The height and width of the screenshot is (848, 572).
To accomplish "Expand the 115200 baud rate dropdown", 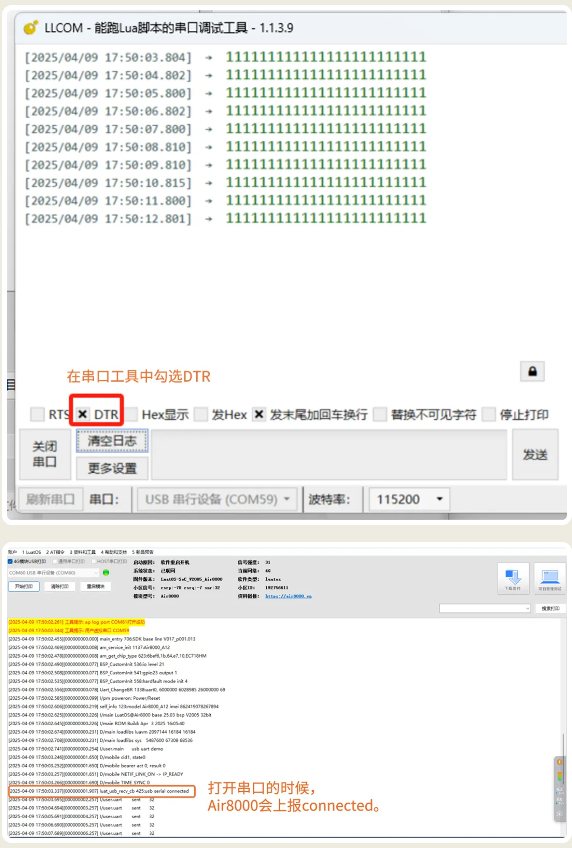I will [x=409, y=499].
